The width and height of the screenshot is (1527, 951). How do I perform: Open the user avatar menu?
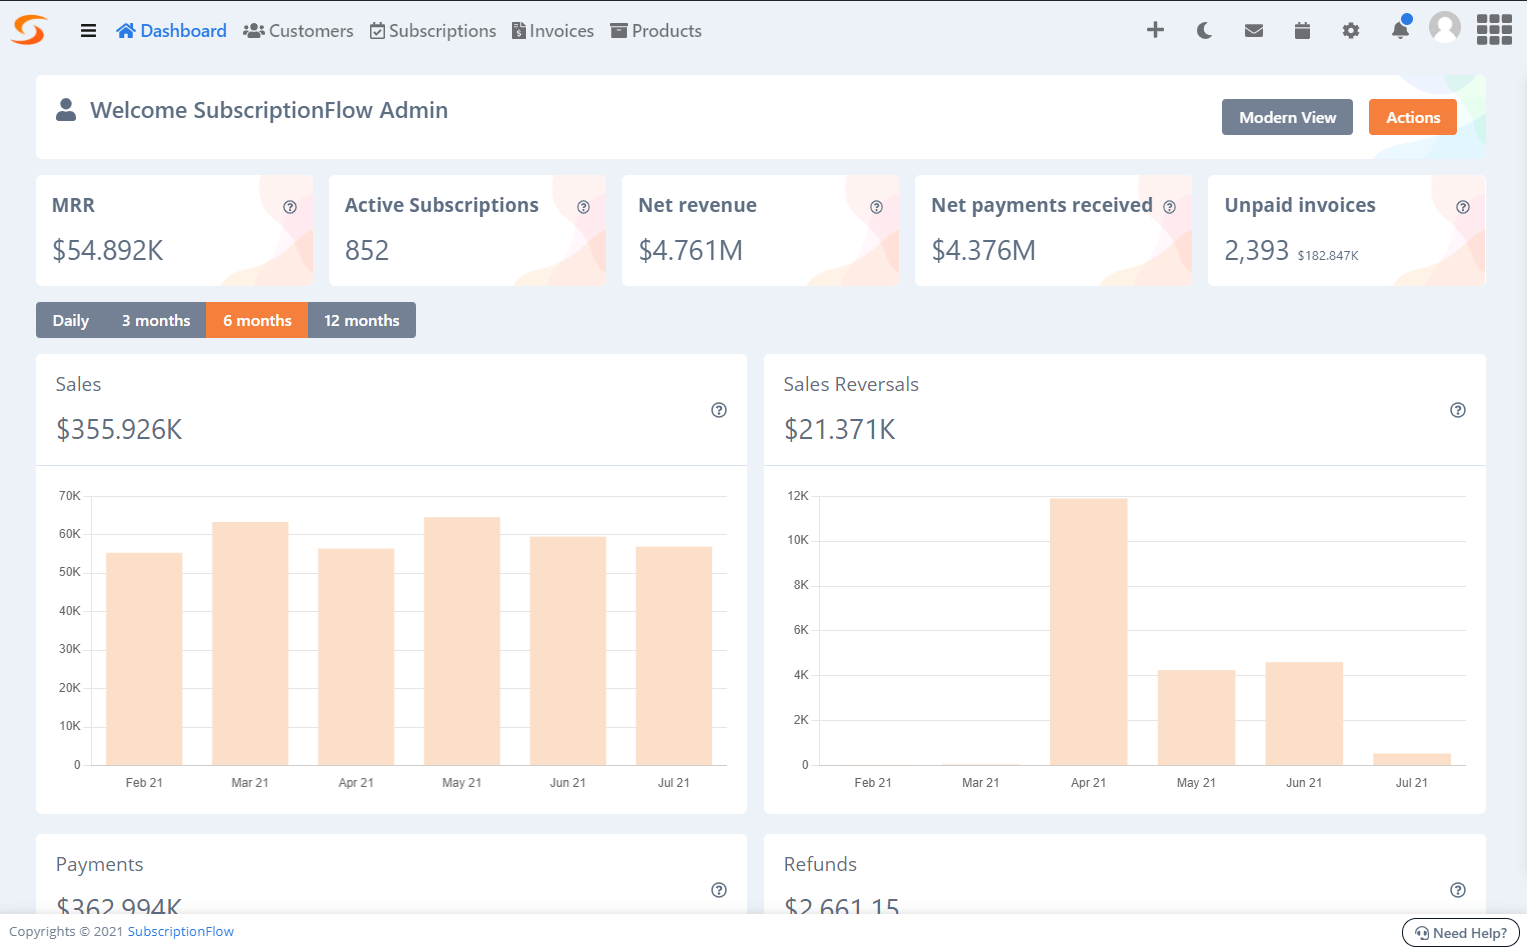point(1445,29)
